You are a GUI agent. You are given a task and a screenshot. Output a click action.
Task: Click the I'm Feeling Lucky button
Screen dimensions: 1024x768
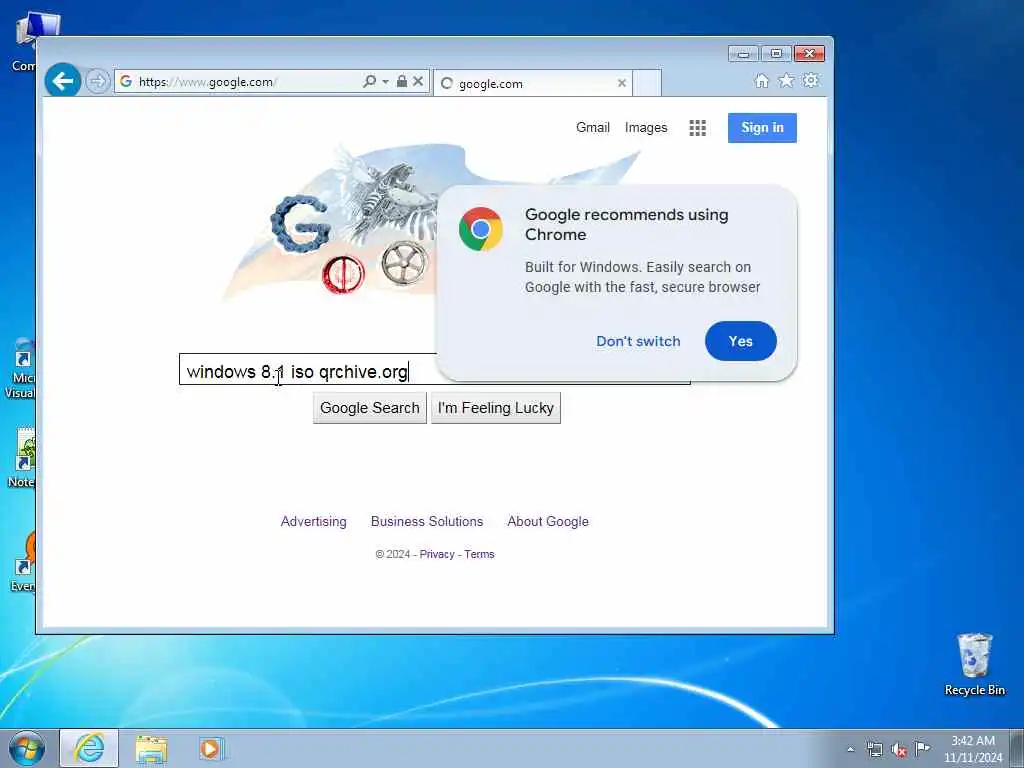(x=496, y=408)
